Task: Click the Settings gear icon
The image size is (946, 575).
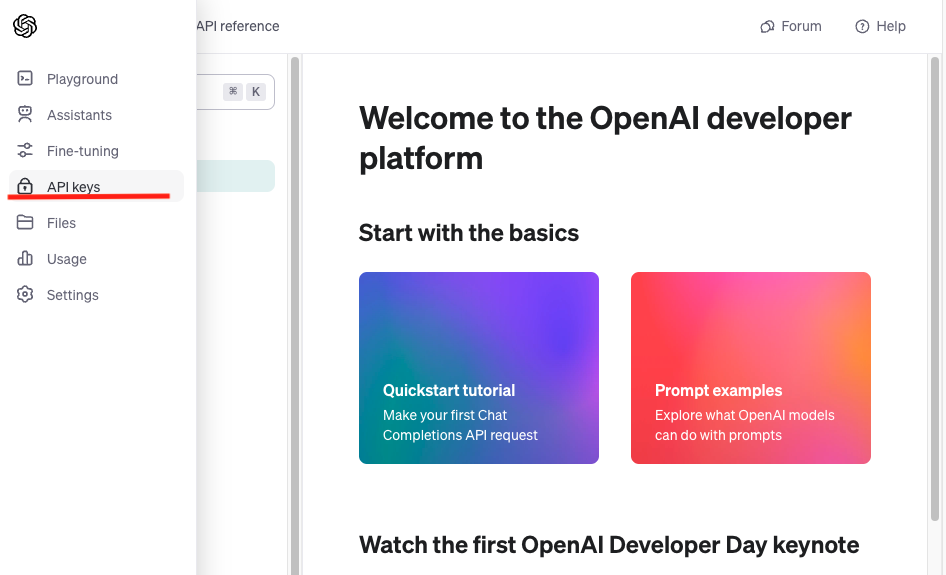Action: point(25,294)
